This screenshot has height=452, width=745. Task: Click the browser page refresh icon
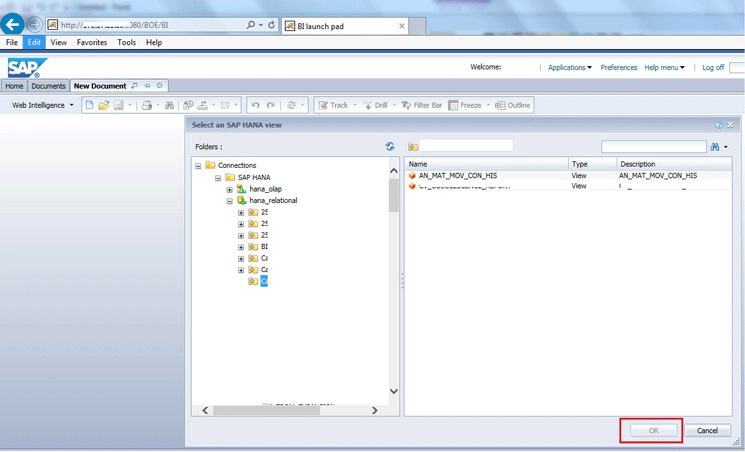pyautogui.click(x=271, y=25)
